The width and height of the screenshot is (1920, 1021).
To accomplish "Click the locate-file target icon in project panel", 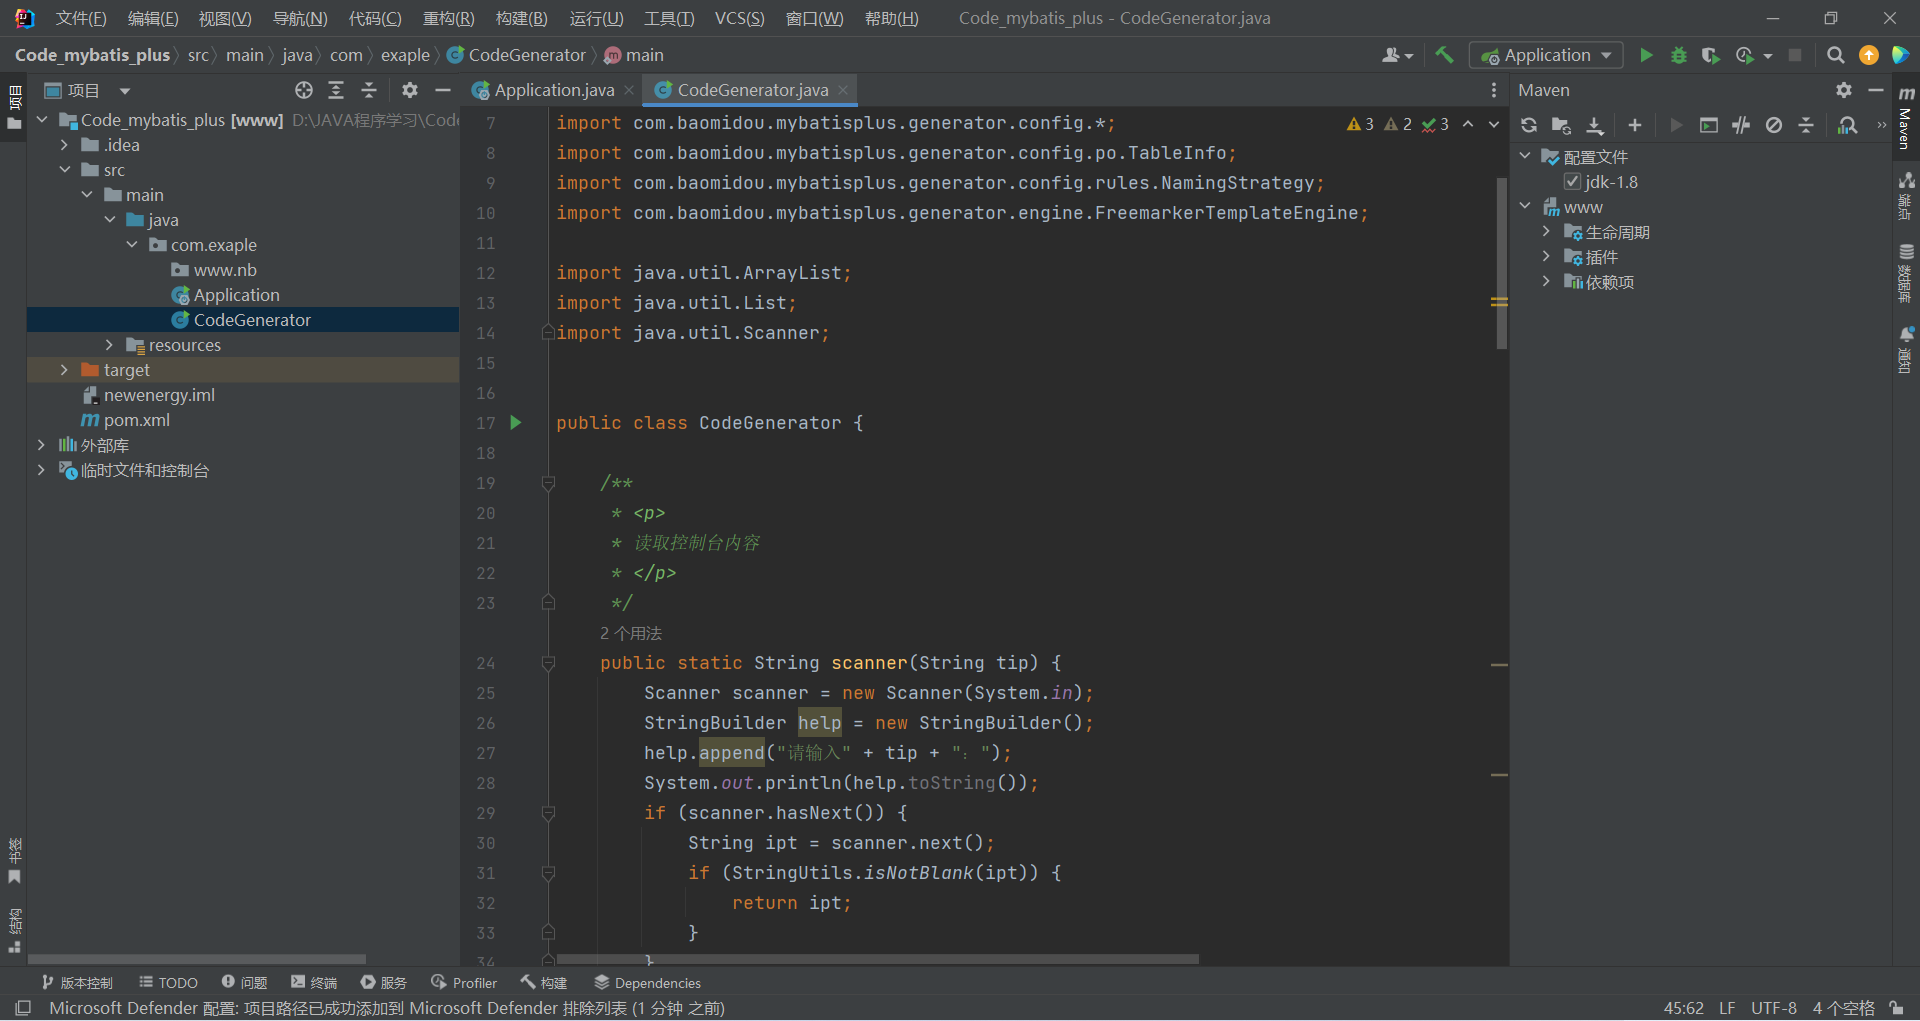I will coord(304,91).
